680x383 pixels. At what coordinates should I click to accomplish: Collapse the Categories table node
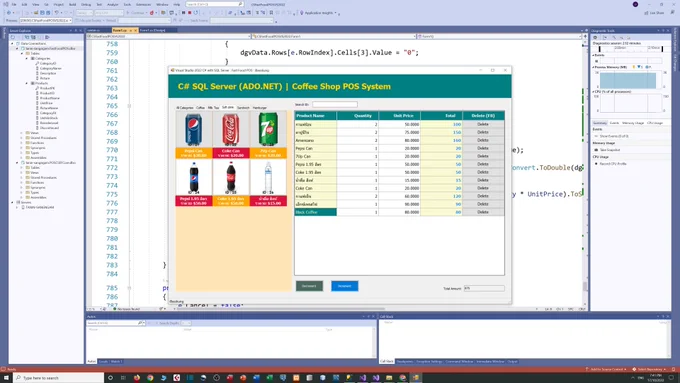coord(27,59)
